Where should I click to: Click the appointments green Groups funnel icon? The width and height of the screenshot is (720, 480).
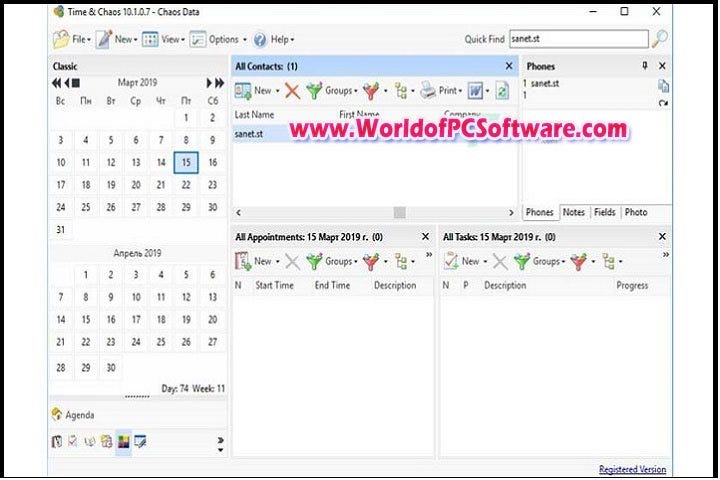coord(314,261)
